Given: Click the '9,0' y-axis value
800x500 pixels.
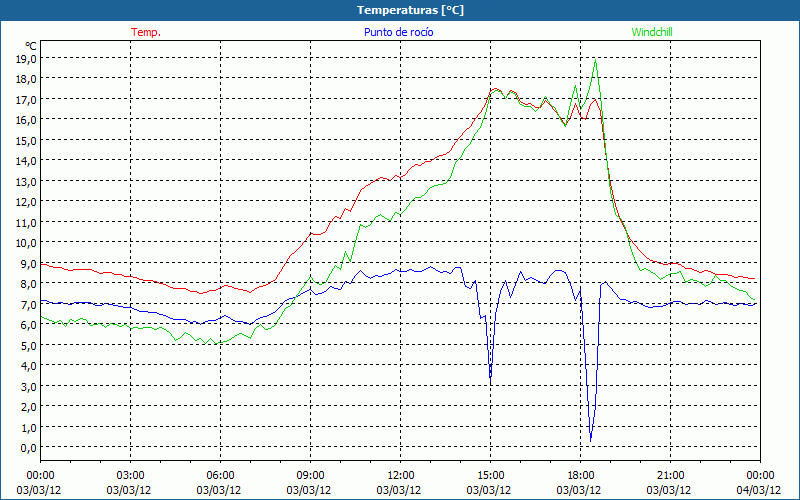Looking at the screenshot, I should [28, 263].
